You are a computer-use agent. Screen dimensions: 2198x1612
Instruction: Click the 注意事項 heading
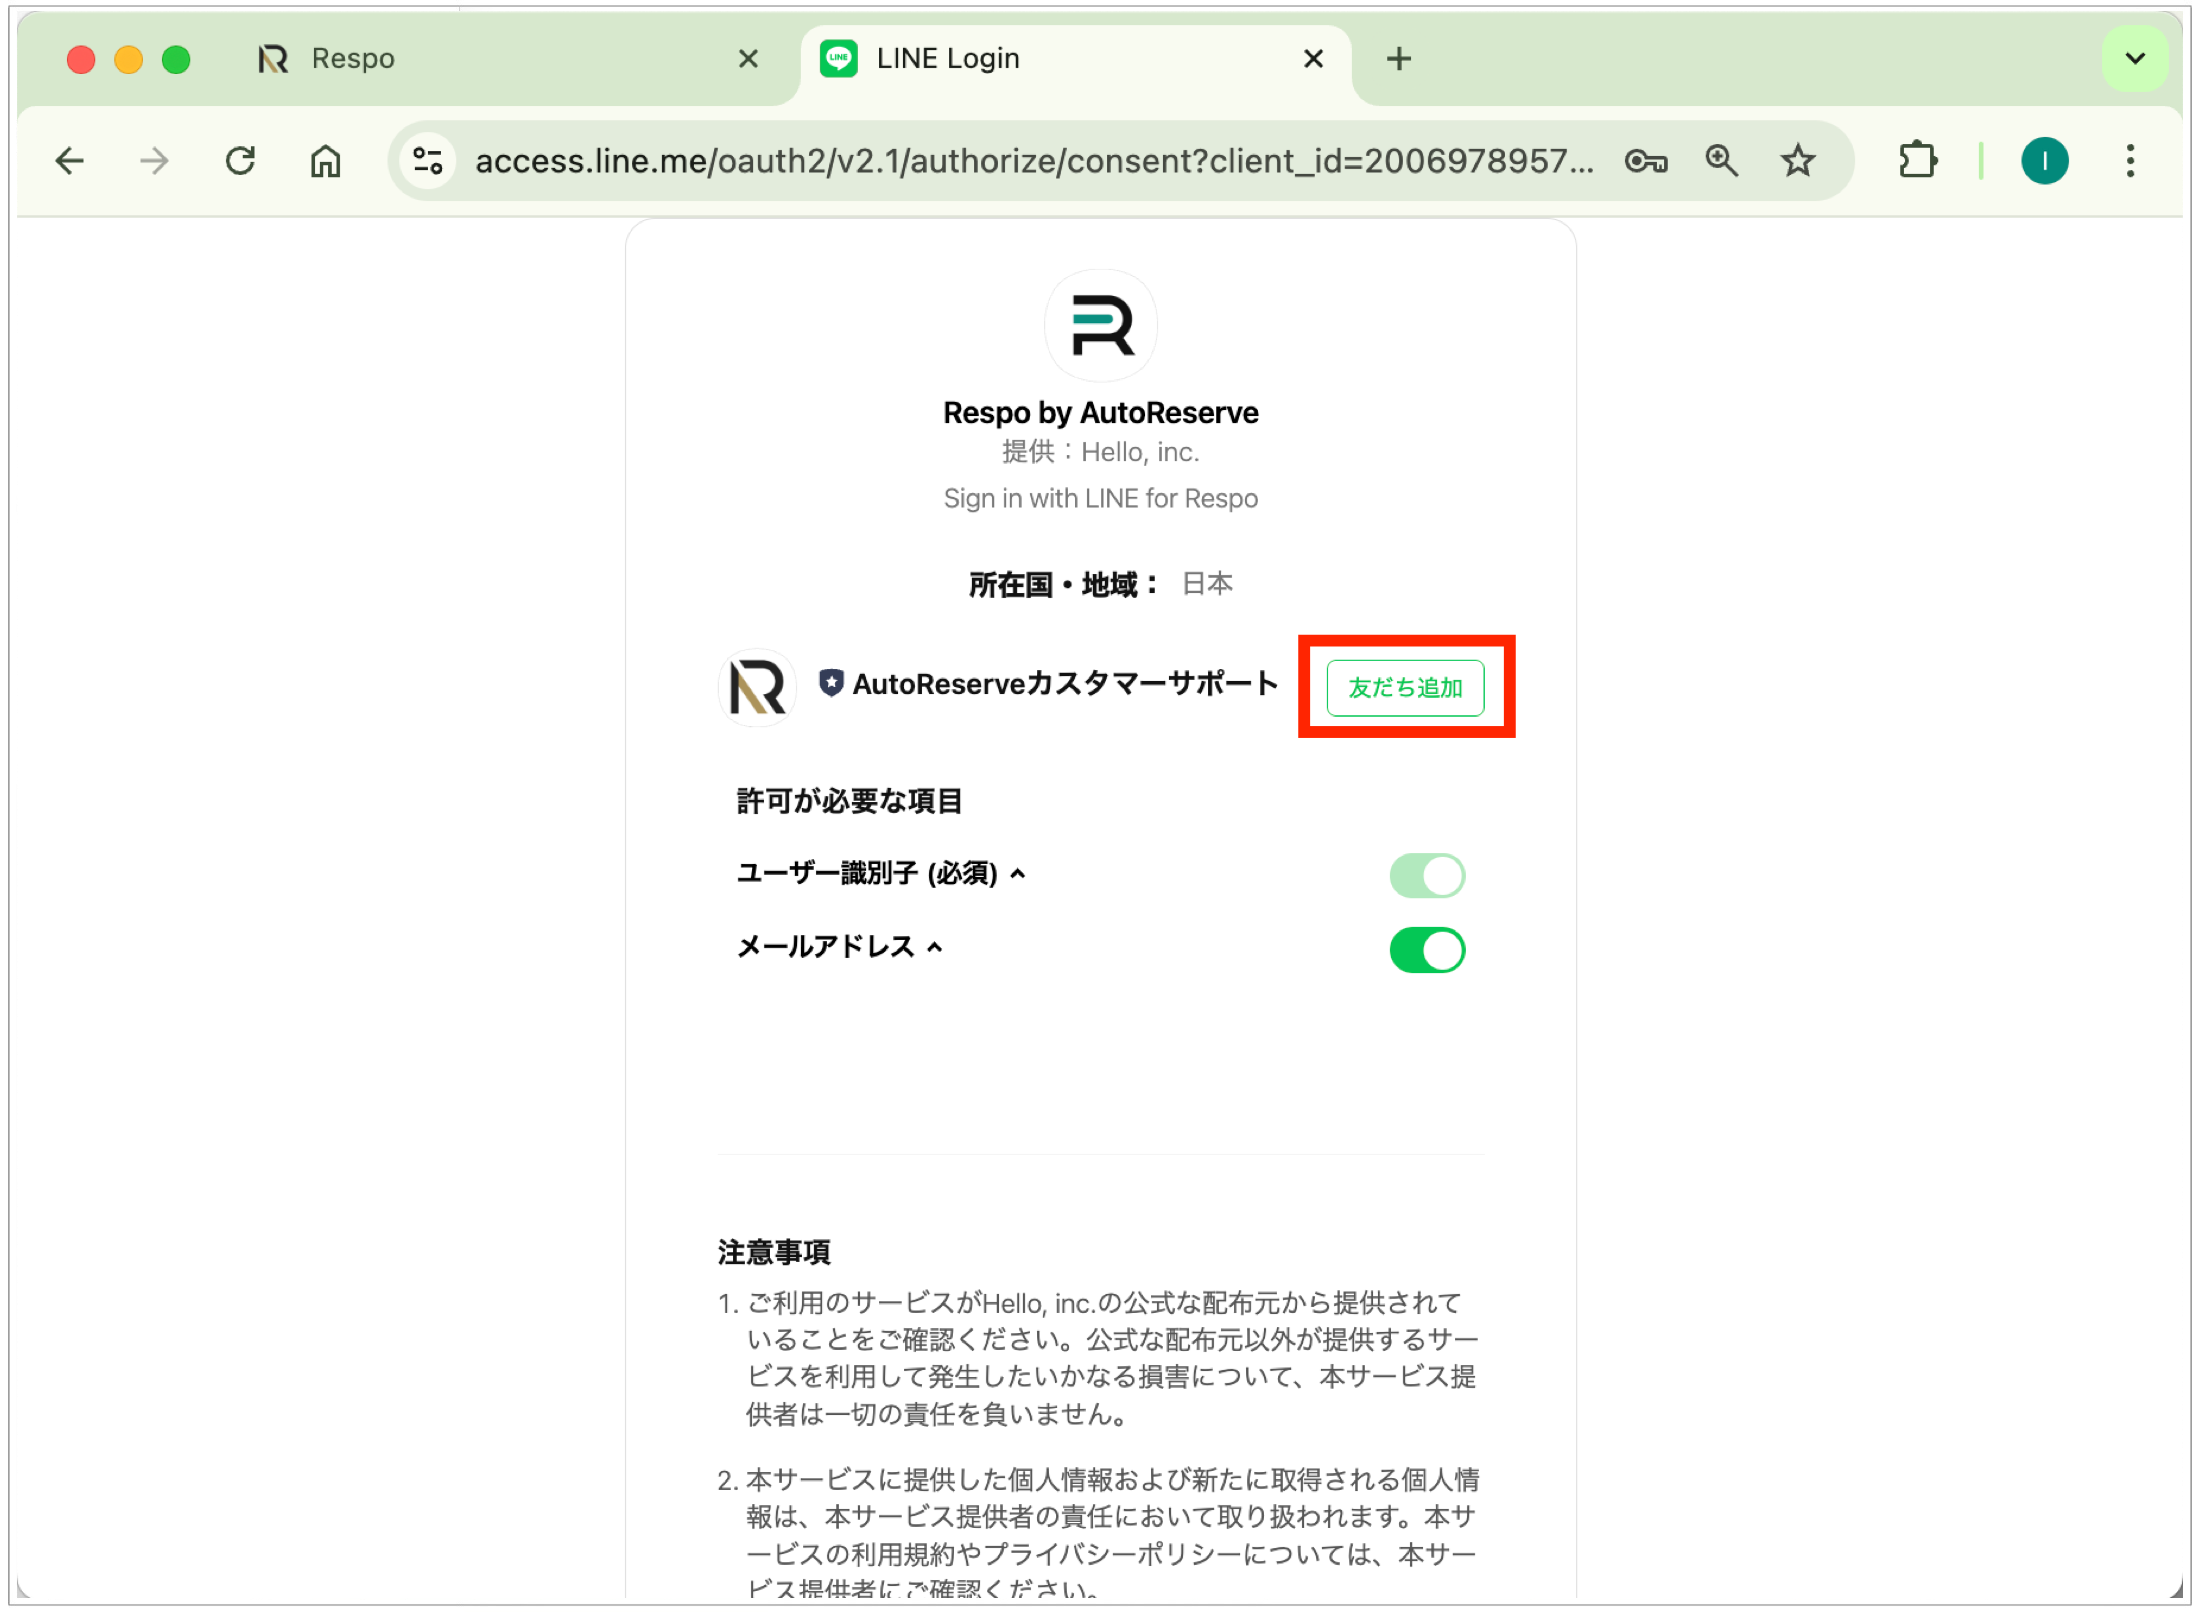774,1252
